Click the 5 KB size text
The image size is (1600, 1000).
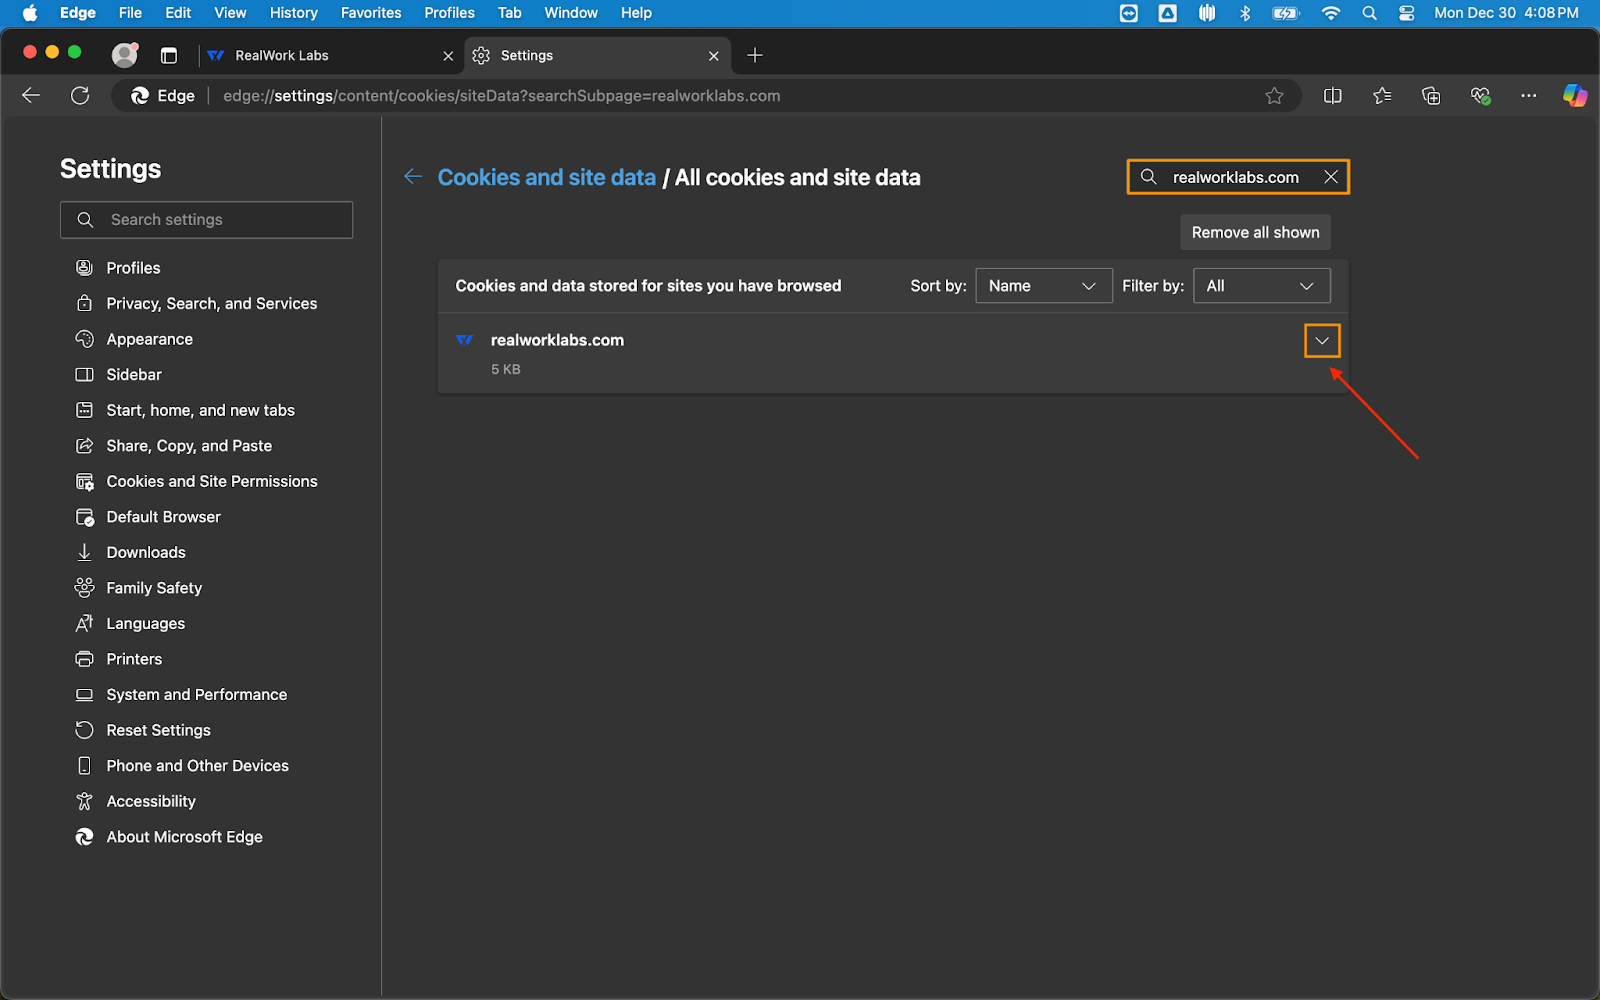click(506, 369)
